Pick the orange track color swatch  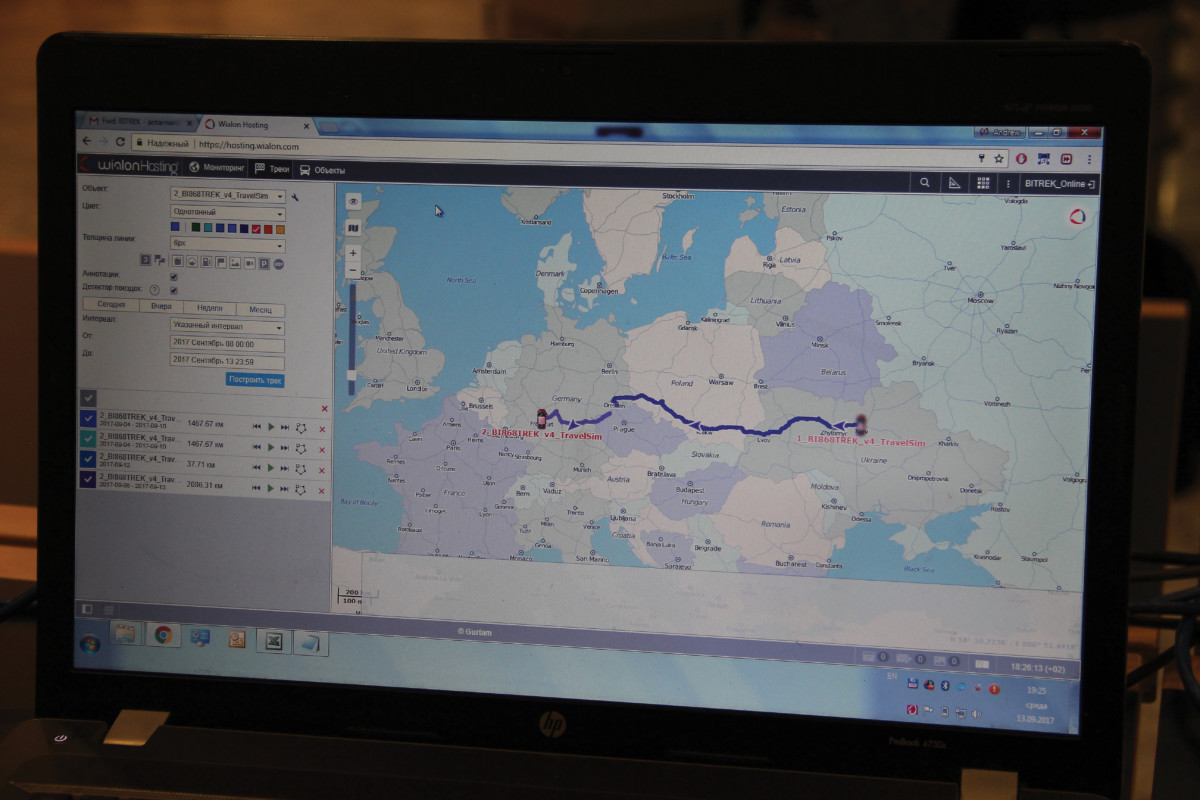(280, 229)
